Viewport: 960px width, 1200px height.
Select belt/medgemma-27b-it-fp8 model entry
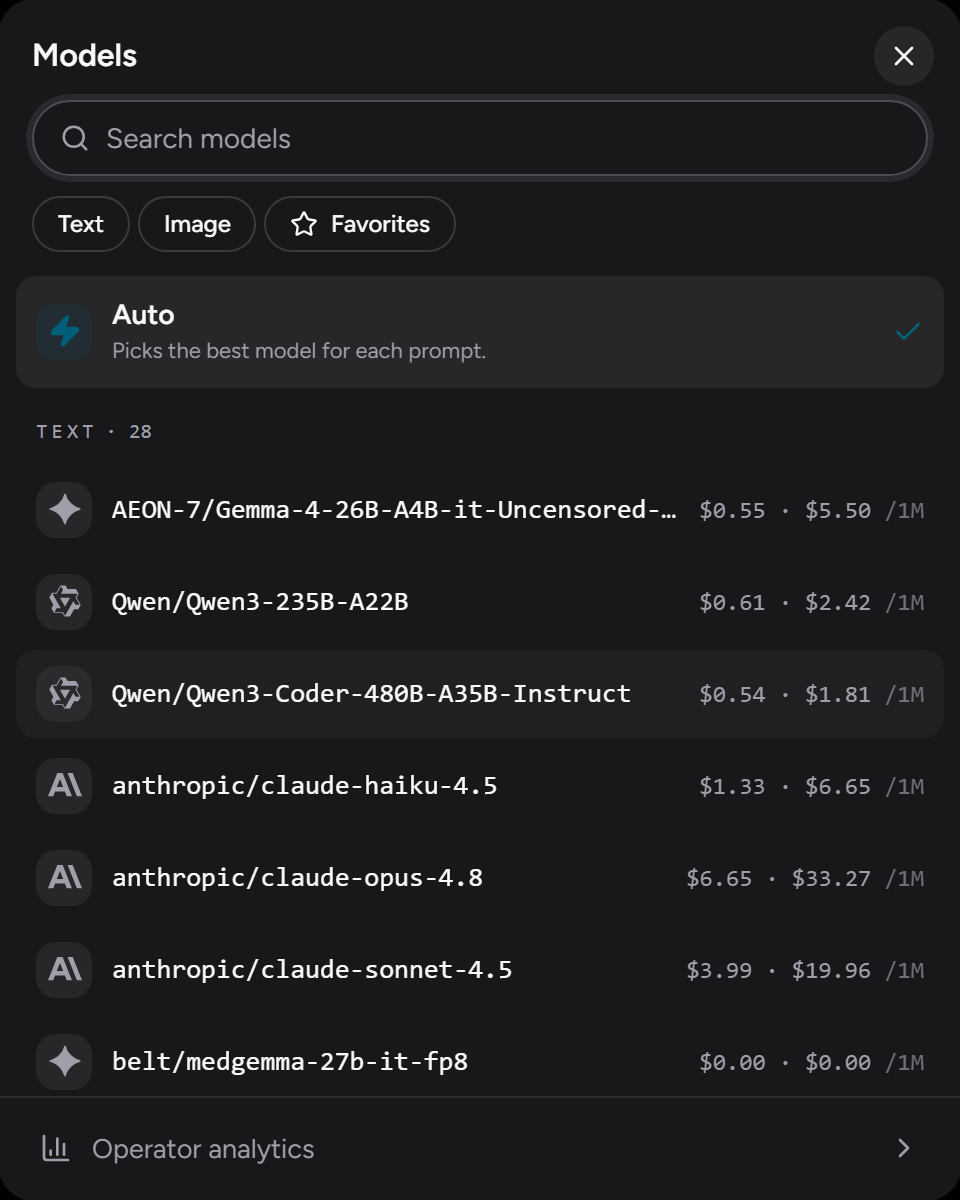pos(480,1062)
